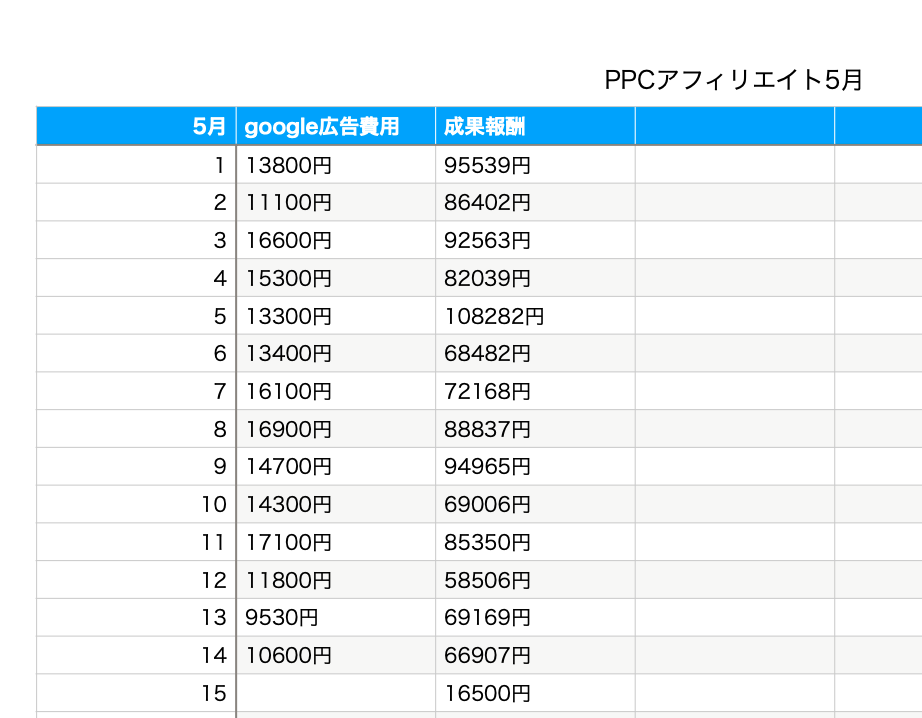Viewport: 922px width, 718px height.
Task: Select the 16500円 cell in row 15
Action: (535, 693)
